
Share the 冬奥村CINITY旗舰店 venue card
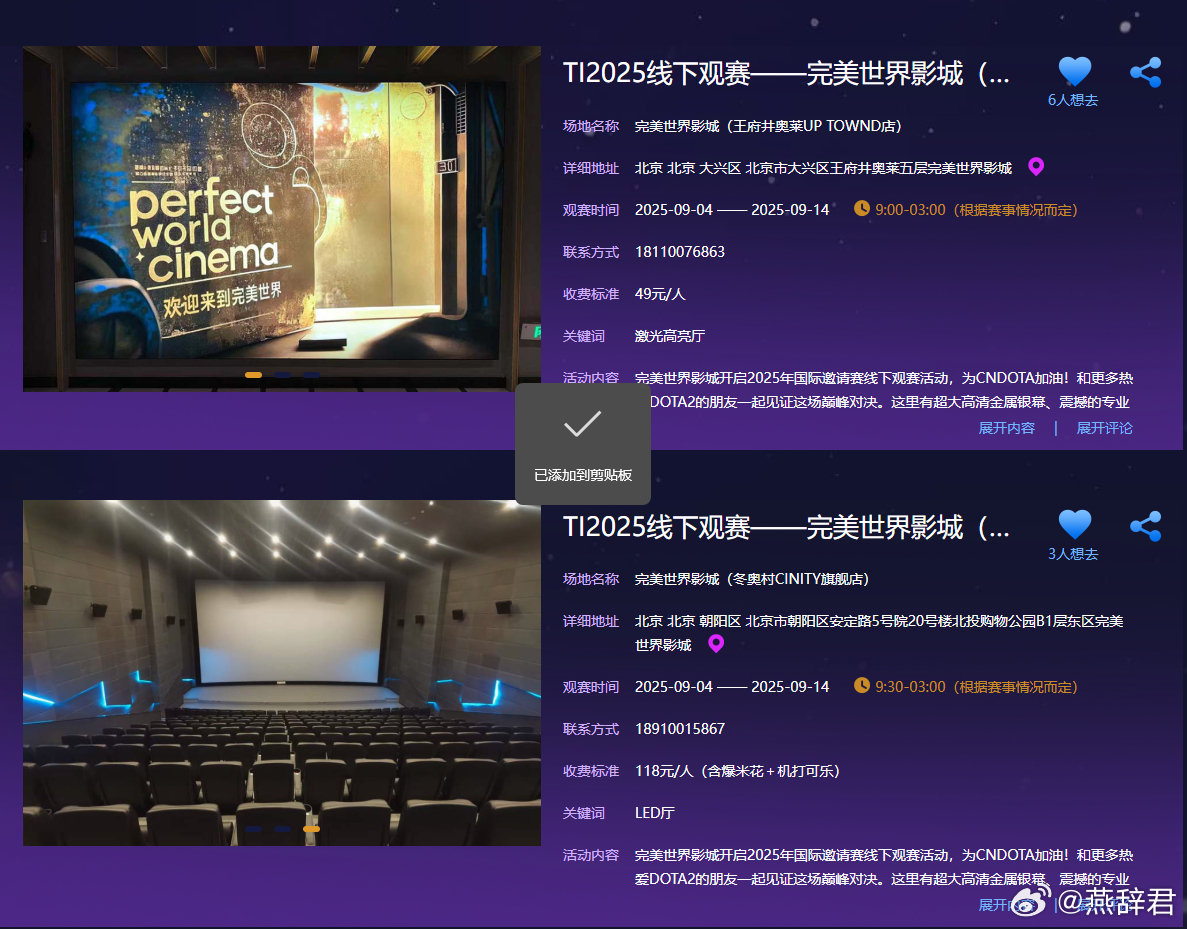pos(1145,526)
